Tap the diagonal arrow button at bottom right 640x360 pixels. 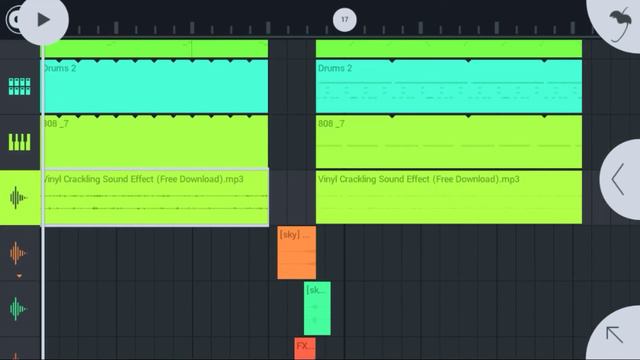point(614,335)
